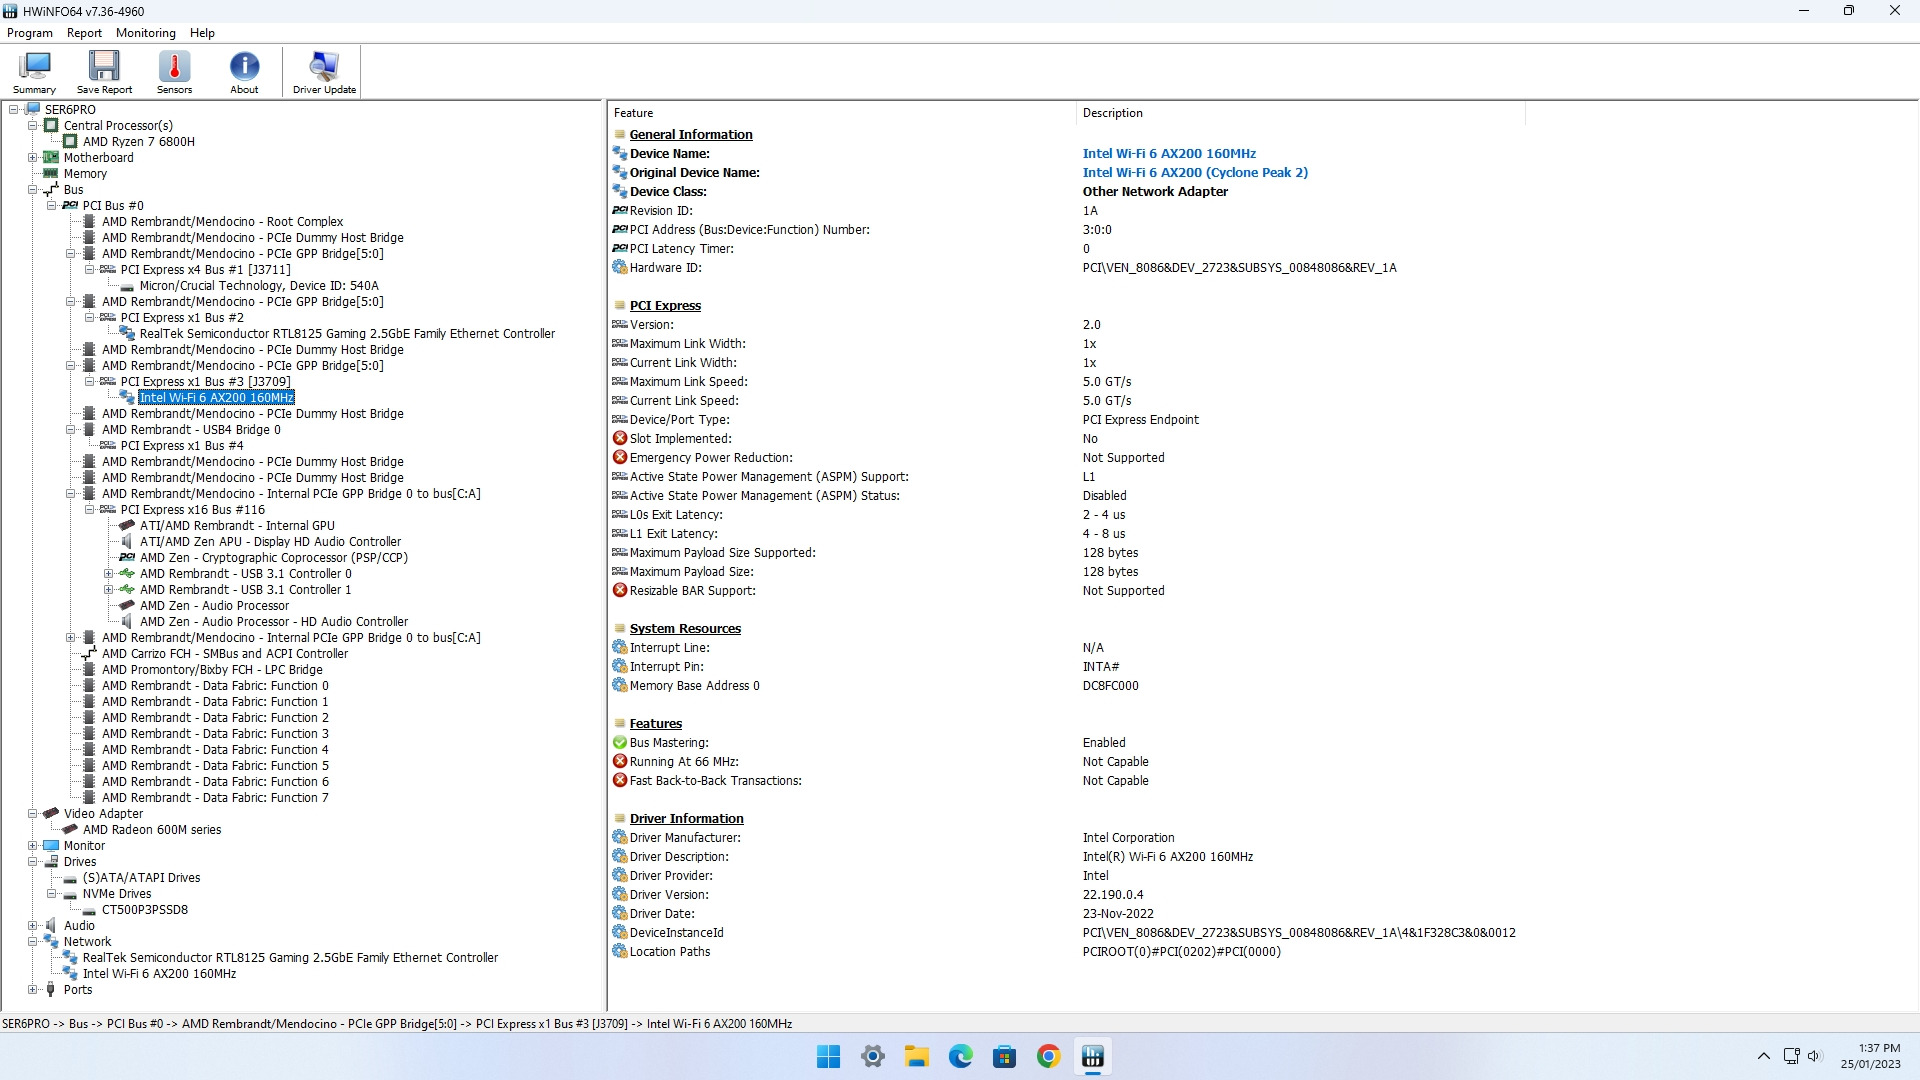Select RealTek RTL8125 under PCI Express x1 Bus #2
This screenshot has width=1920, height=1080.
(x=347, y=334)
